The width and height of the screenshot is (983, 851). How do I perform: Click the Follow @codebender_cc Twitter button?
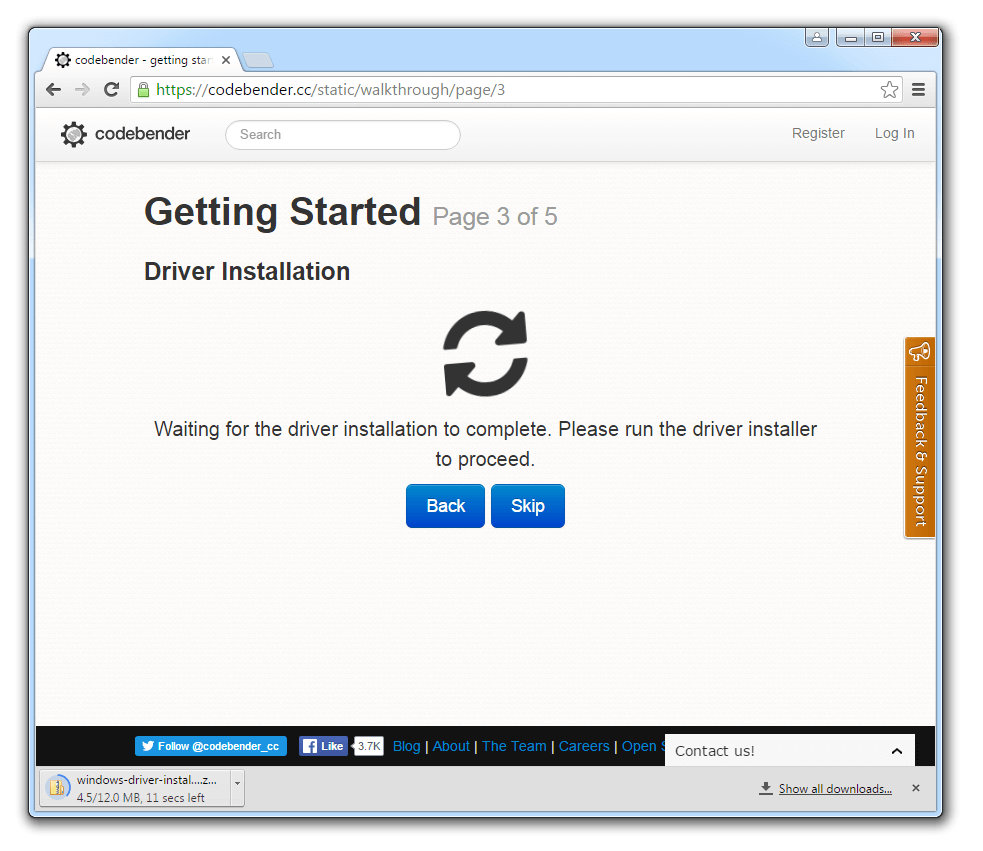[x=211, y=746]
